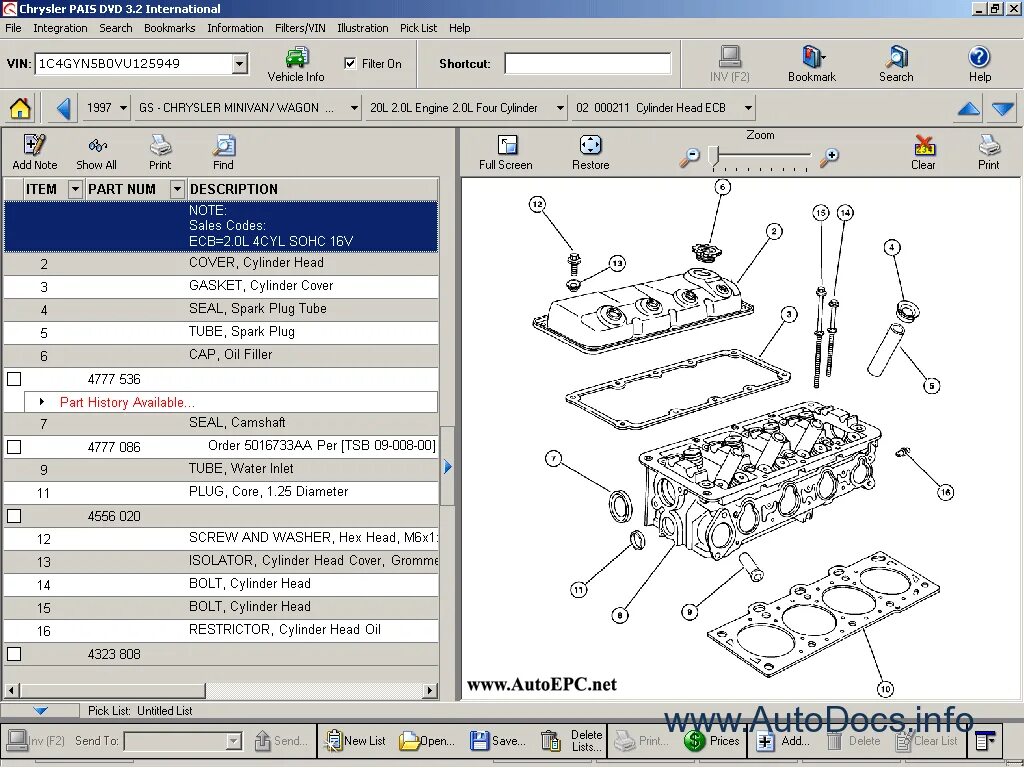Click callout 10 for the head gasket

pyautogui.click(x=885, y=689)
